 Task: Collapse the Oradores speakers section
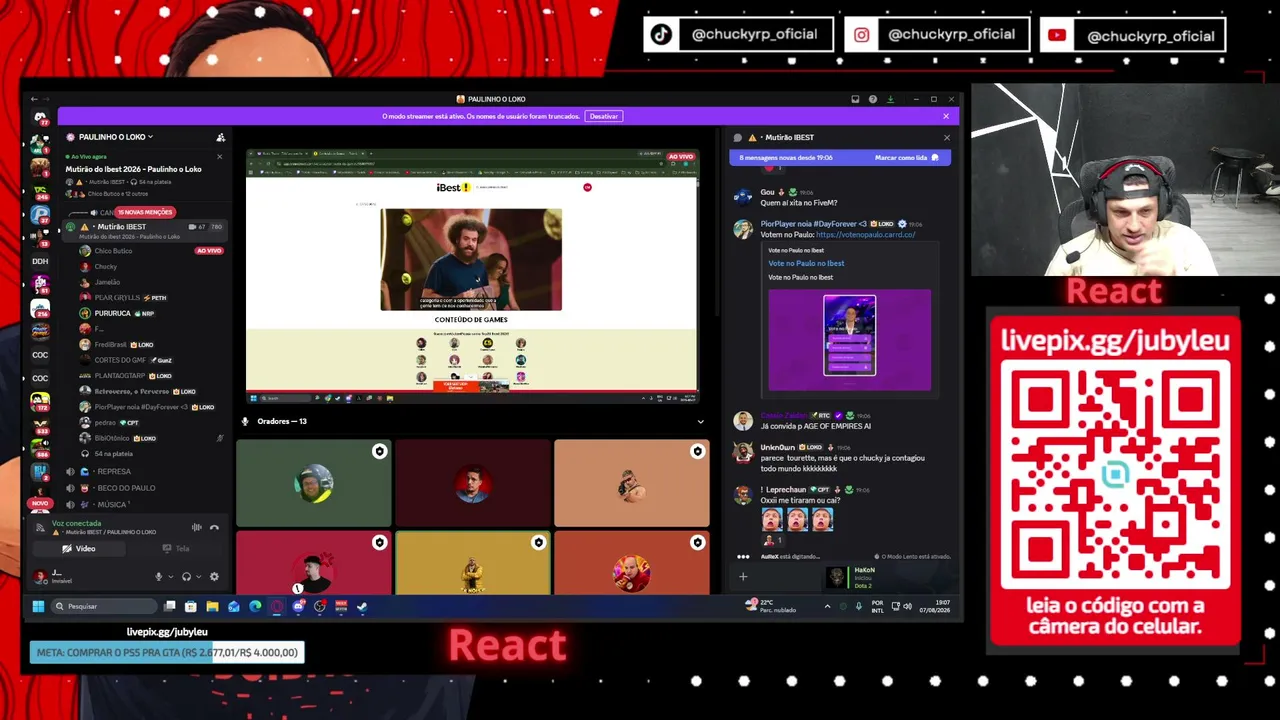point(700,421)
